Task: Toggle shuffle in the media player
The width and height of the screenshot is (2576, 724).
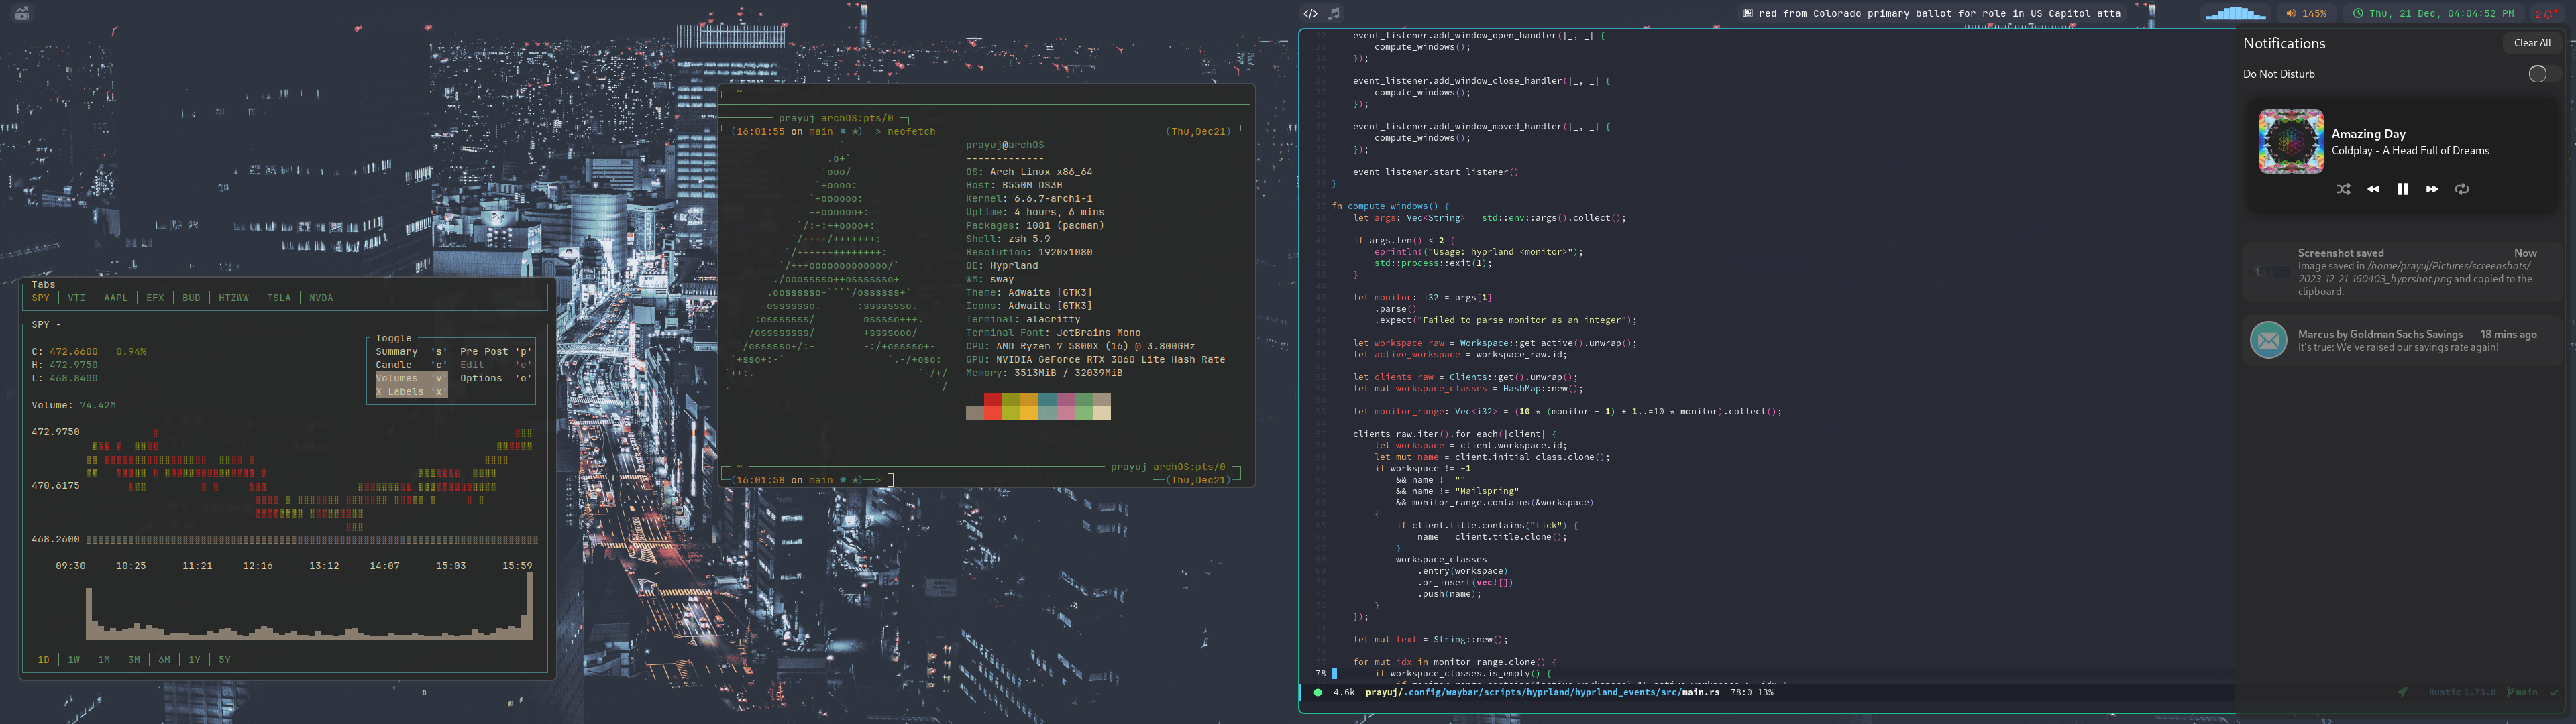Action: [x=2343, y=189]
